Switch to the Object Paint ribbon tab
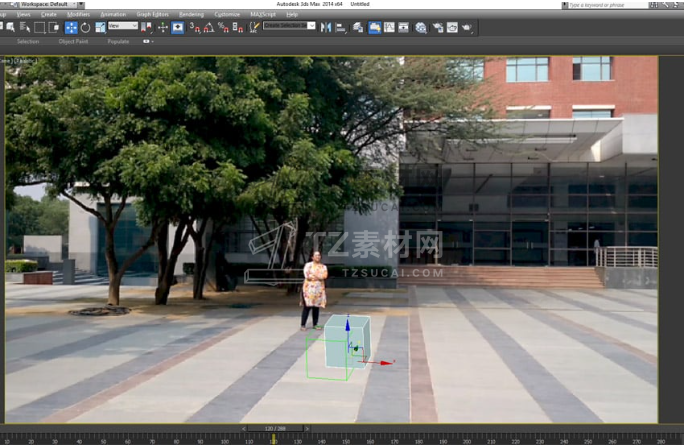The width and height of the screenshot is (688, 445). coord(73,41)
